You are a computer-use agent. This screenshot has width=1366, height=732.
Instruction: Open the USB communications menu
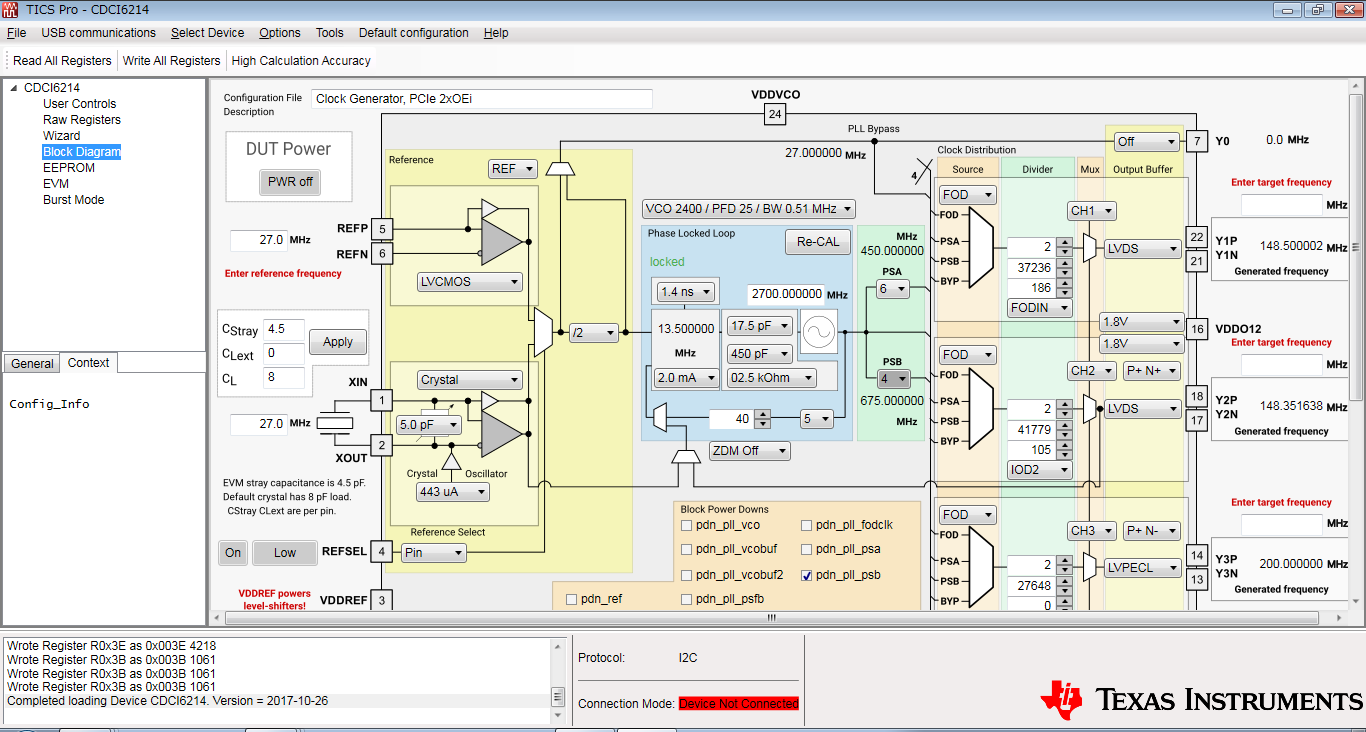[x=98, y=33]
